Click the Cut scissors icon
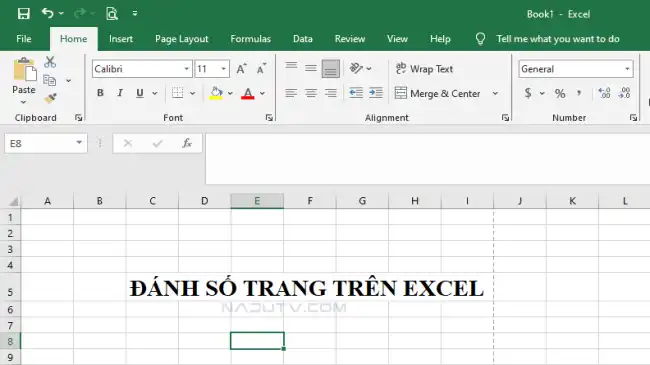 [x=50, y=62]
